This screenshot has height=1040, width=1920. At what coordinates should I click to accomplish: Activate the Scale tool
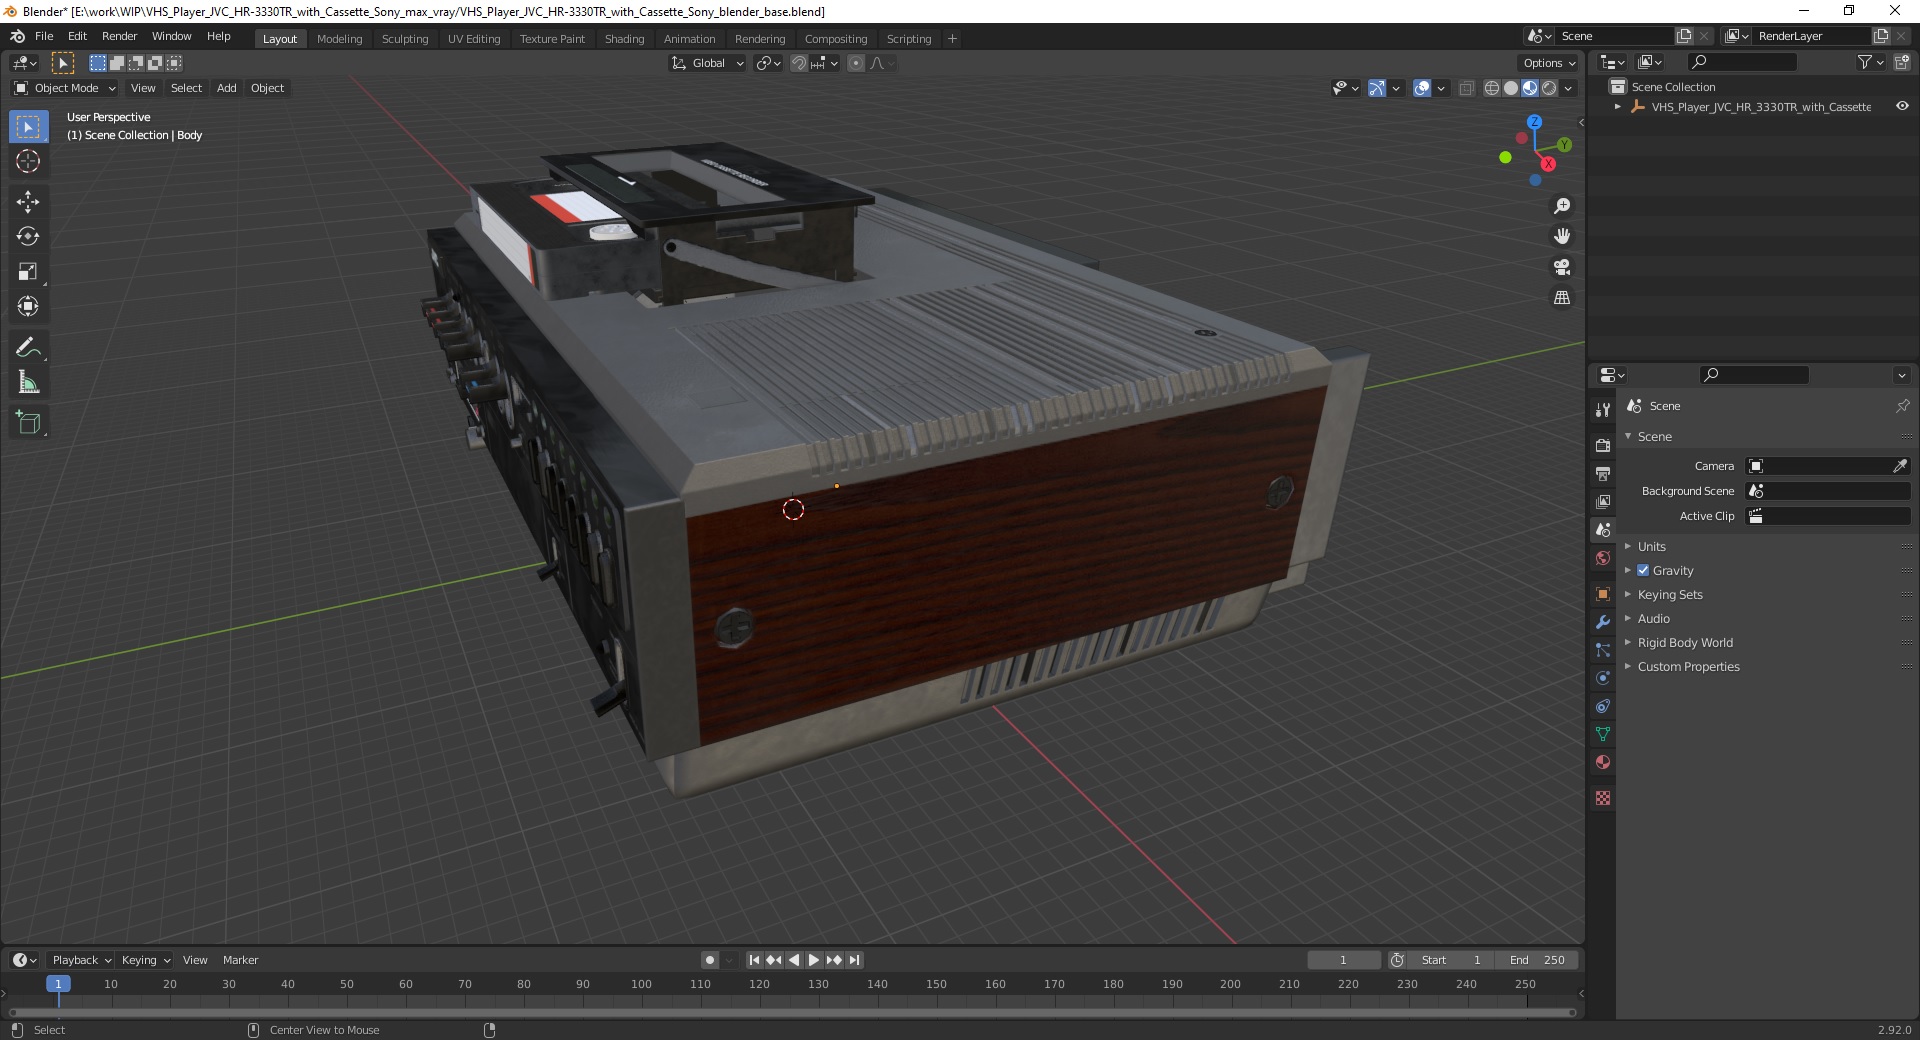click(28, 272)
